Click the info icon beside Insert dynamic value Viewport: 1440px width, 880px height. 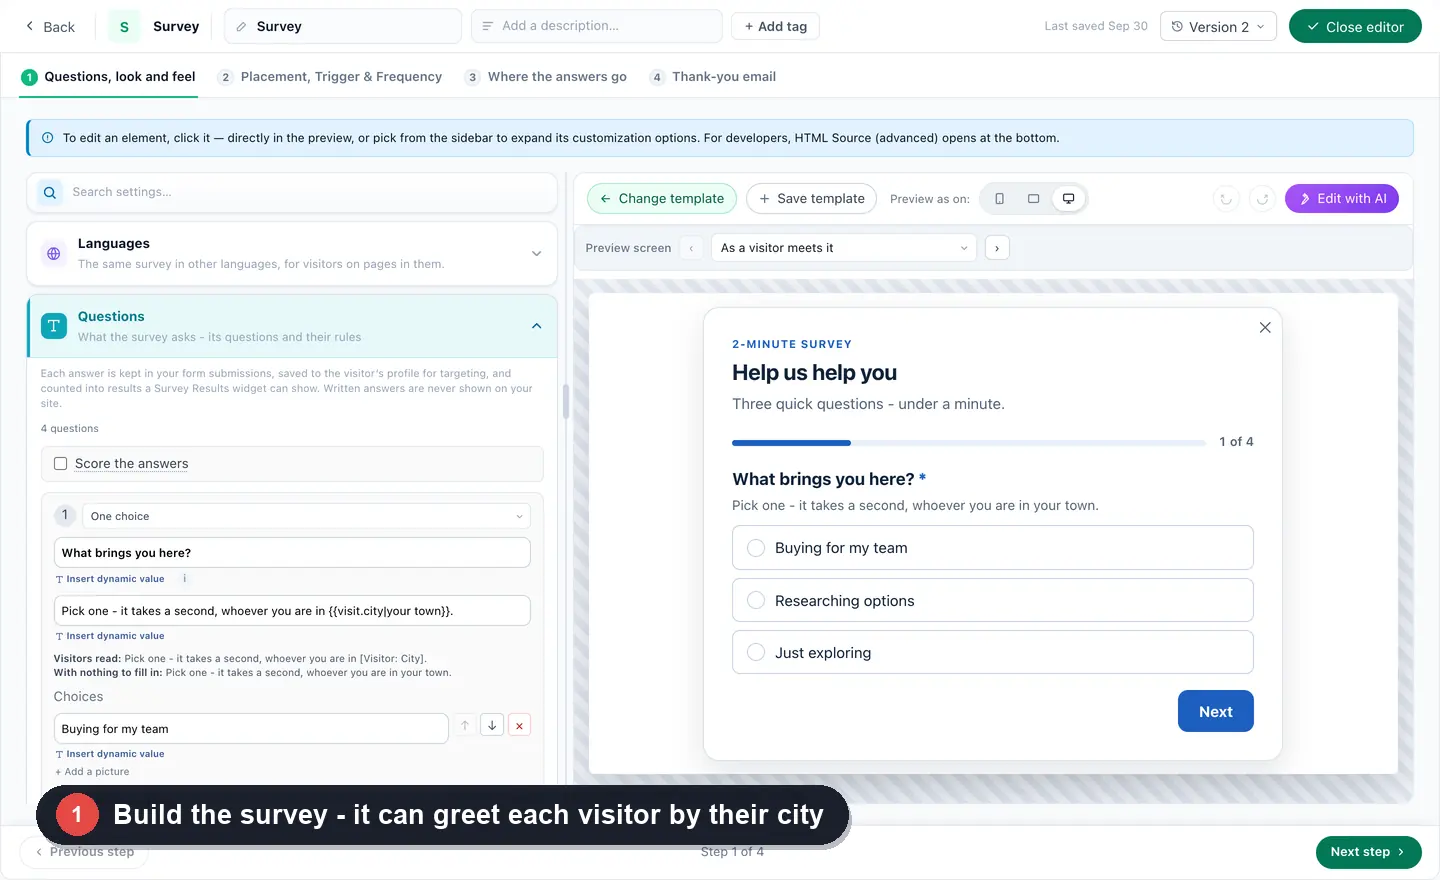184,579
